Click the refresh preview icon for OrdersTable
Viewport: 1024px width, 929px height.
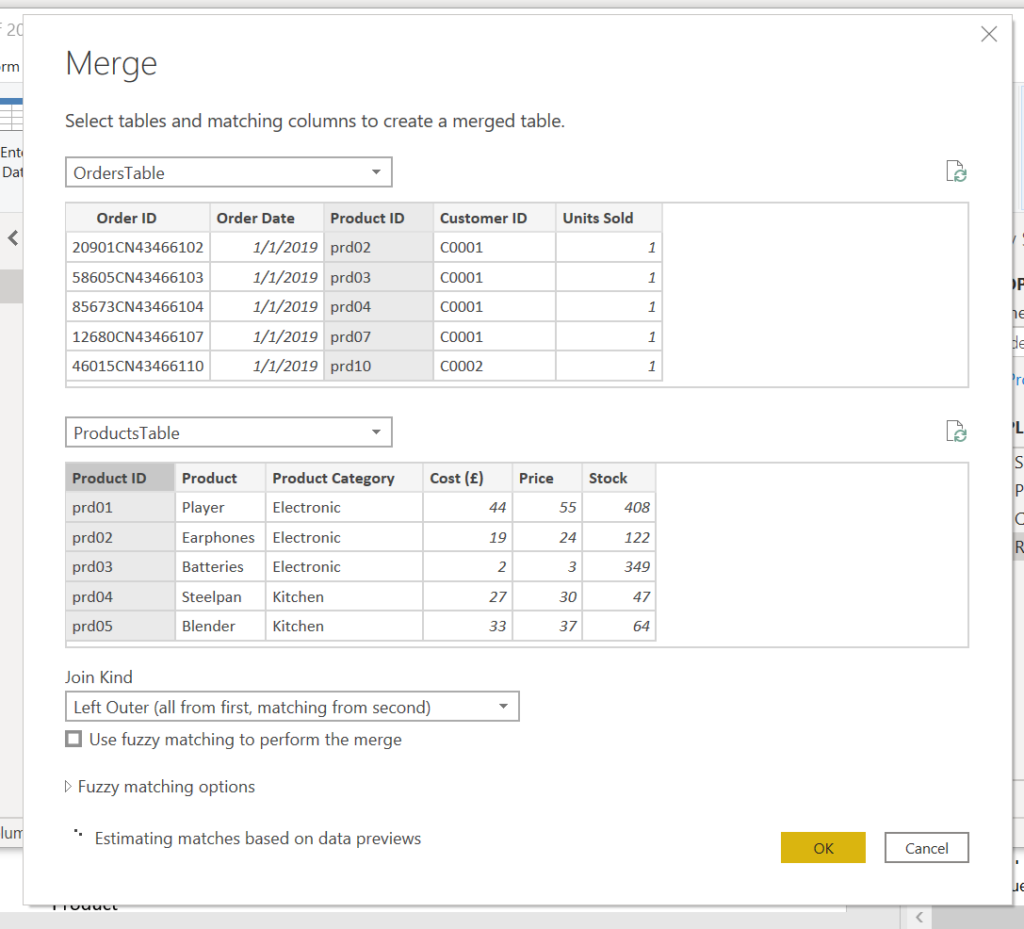coord(956,172)
